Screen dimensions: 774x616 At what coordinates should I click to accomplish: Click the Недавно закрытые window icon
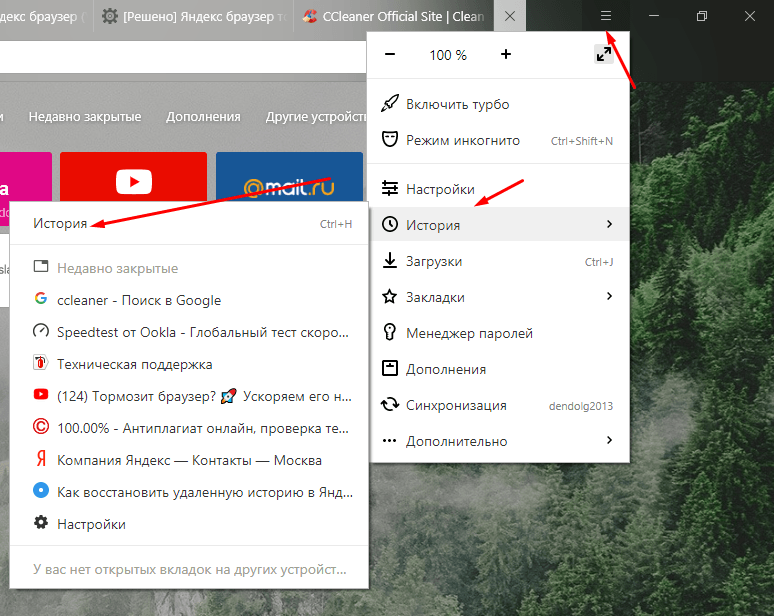coord(41,267)
